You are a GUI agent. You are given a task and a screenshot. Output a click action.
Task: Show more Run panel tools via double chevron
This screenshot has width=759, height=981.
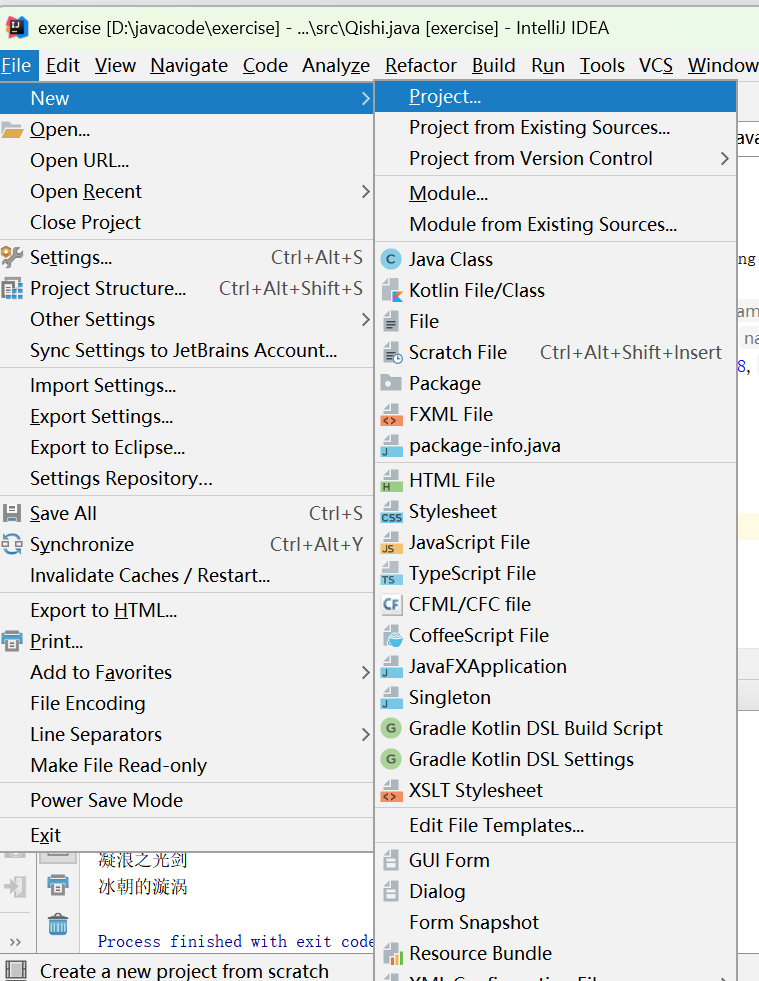coord(16,942)
